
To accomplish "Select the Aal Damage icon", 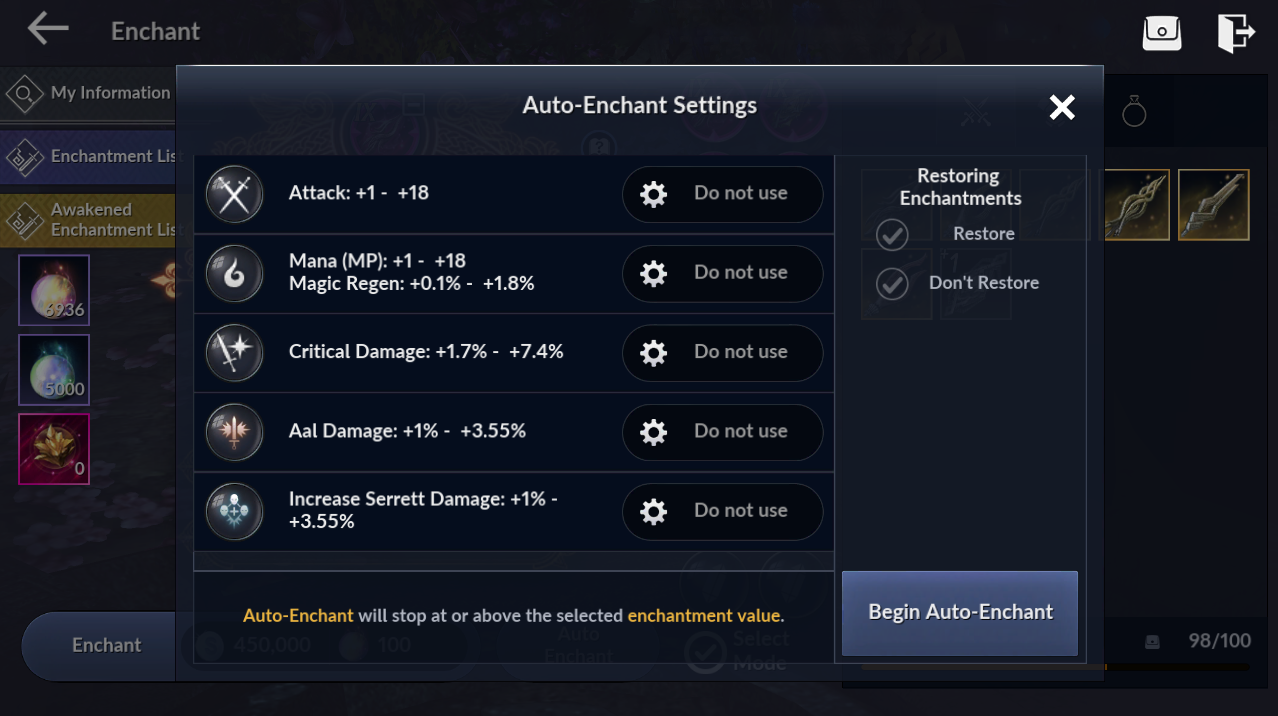I will (234, 432).
